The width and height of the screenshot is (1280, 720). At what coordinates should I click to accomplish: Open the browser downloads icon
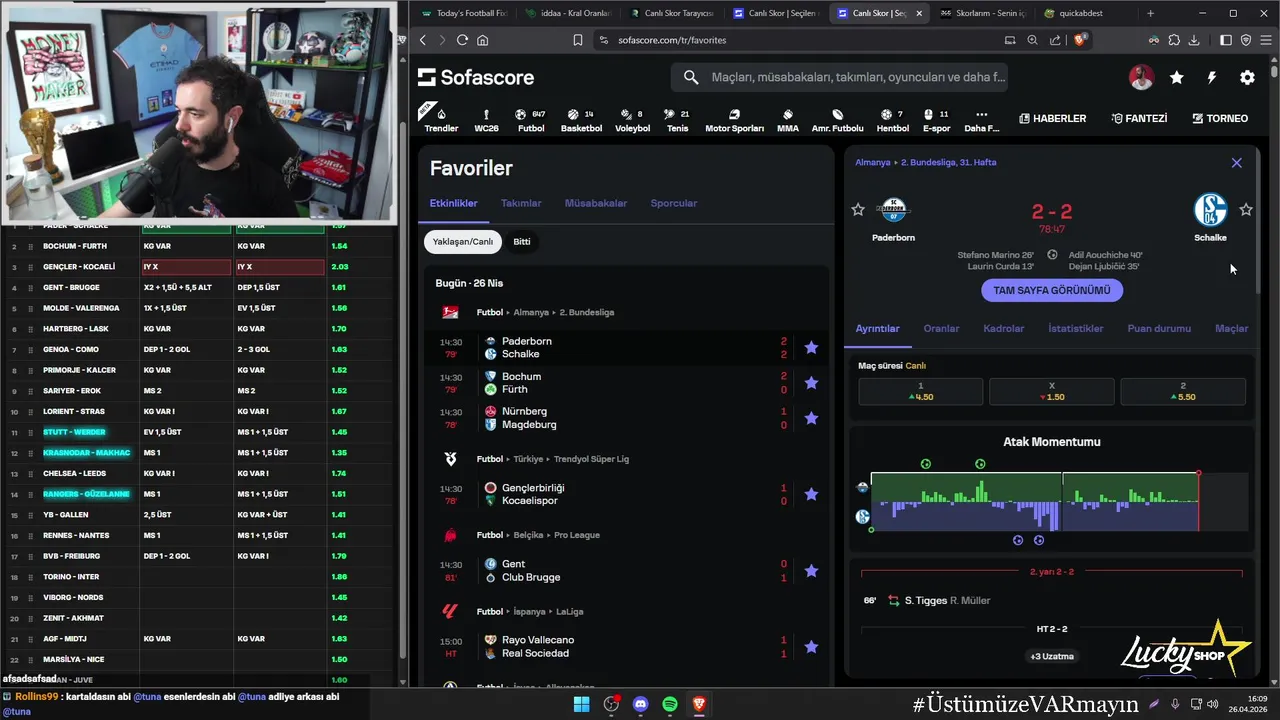click(x=1193, y=40)
